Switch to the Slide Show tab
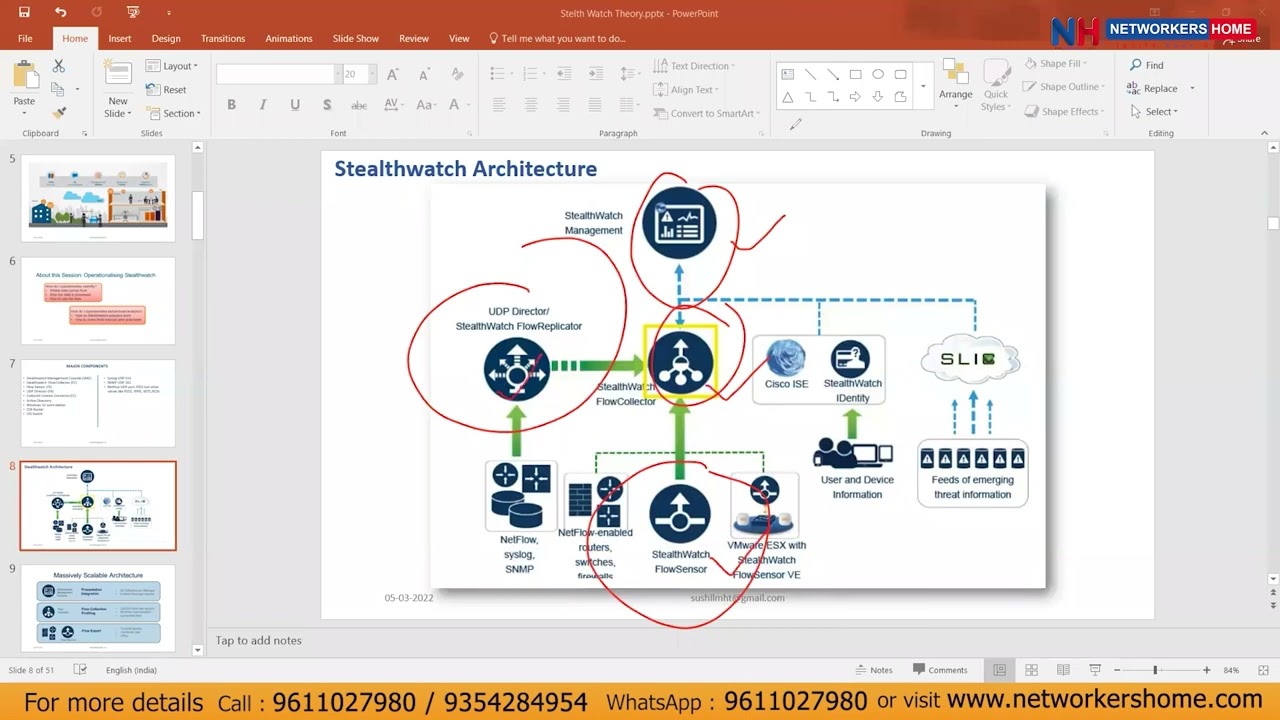The height and width of the screenshot is (720, 1280). pos(356,38)
